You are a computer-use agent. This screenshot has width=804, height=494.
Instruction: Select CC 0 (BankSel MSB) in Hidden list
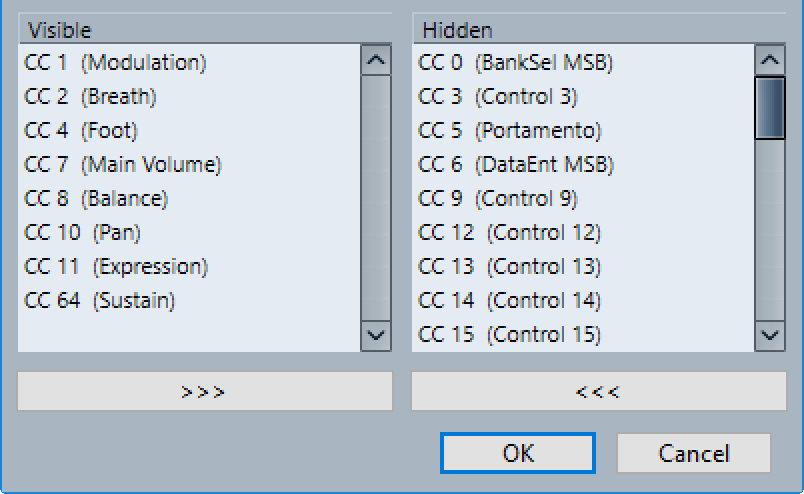tap(583, 63)
